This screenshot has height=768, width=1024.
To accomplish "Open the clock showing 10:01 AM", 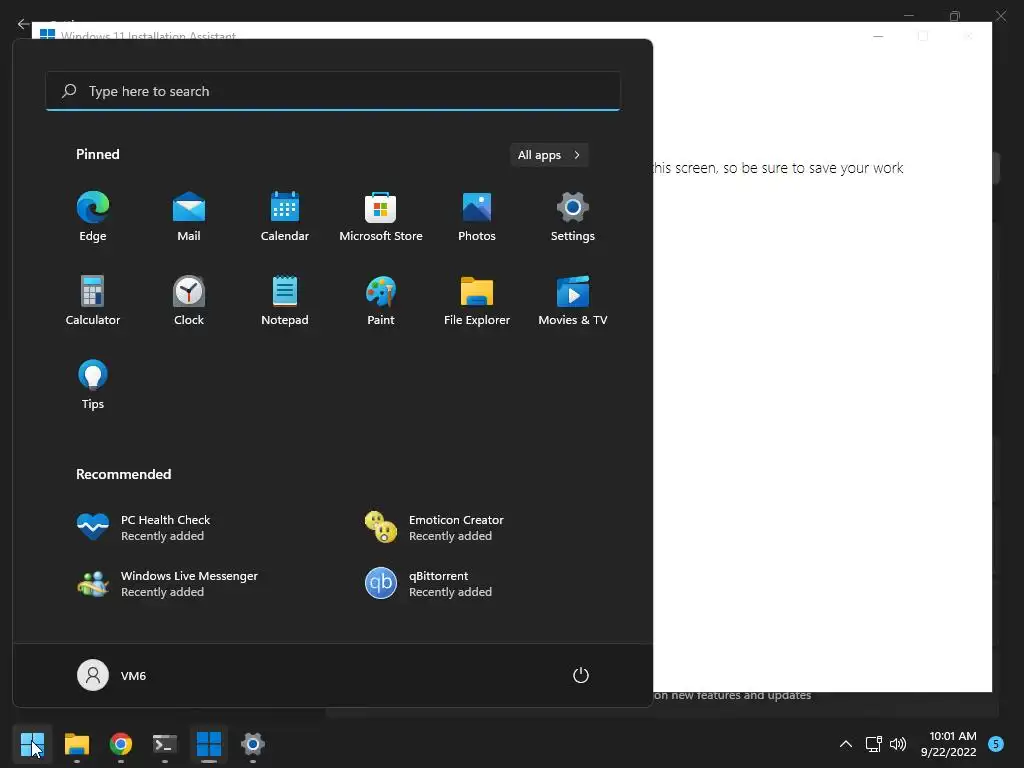I will pos(948,744).
